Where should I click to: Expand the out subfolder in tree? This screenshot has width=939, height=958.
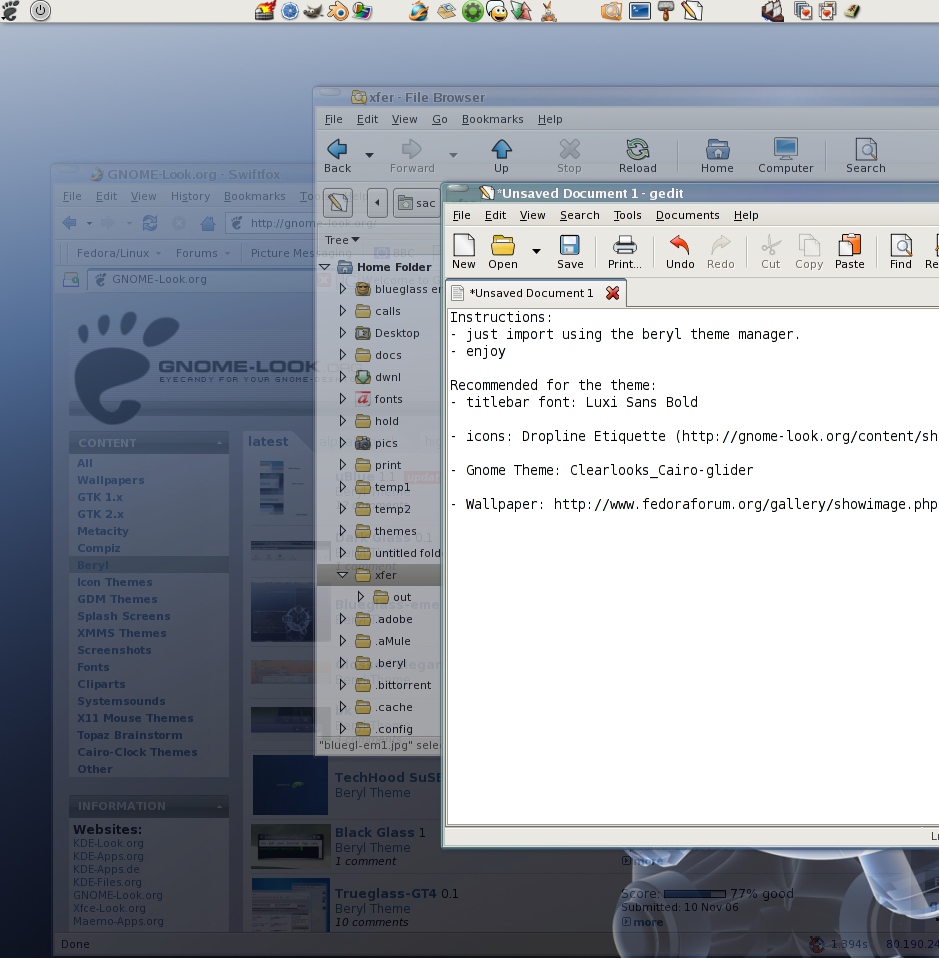coord(360,597)
